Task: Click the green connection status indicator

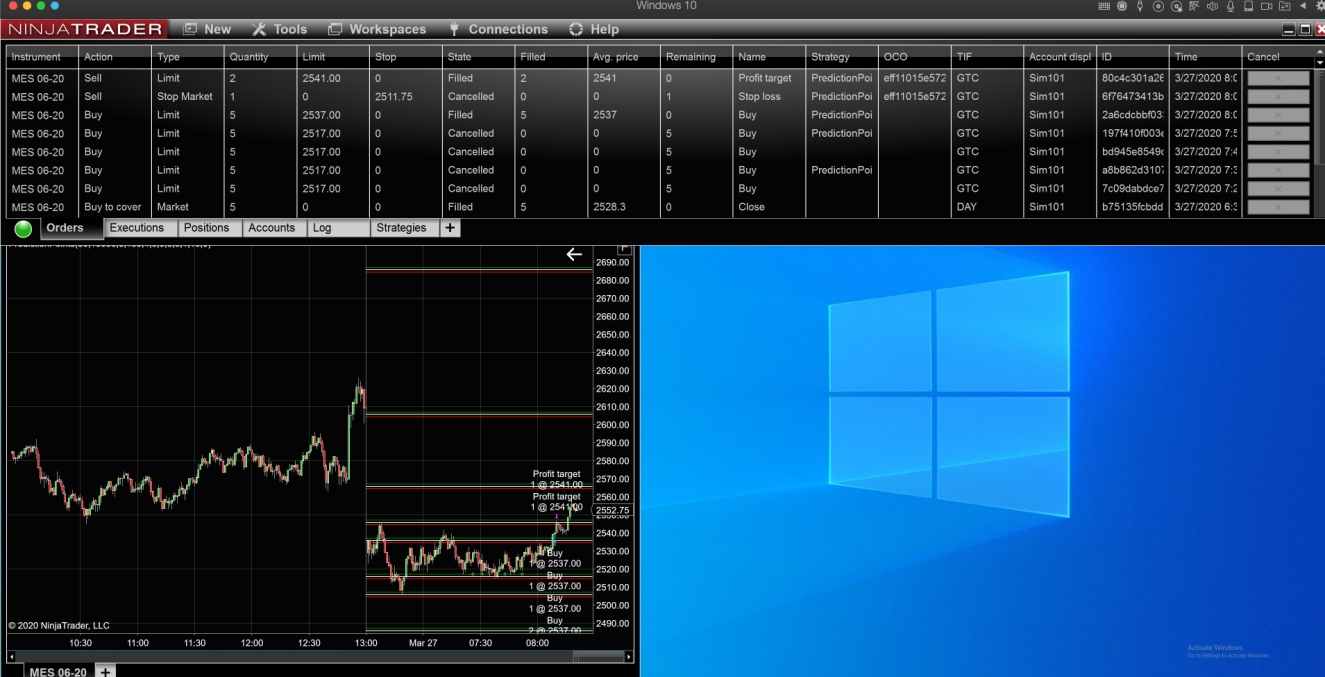Action: (23, 229)
